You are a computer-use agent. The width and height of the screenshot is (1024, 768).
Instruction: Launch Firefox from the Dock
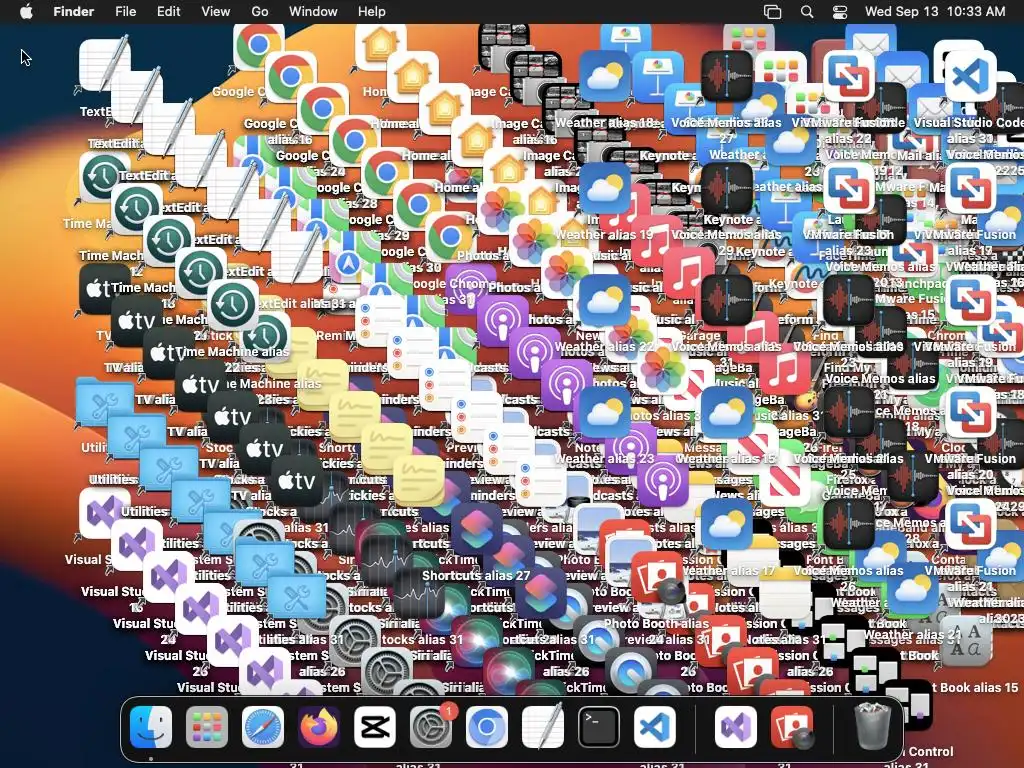click(x=319, y=727)
